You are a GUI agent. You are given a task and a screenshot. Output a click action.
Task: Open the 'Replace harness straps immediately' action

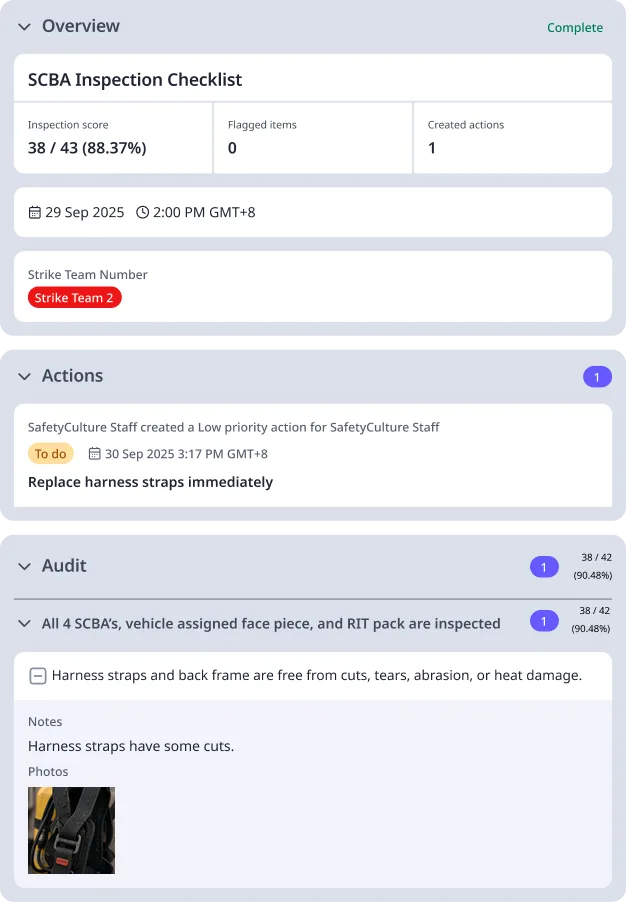coord(152,484)
